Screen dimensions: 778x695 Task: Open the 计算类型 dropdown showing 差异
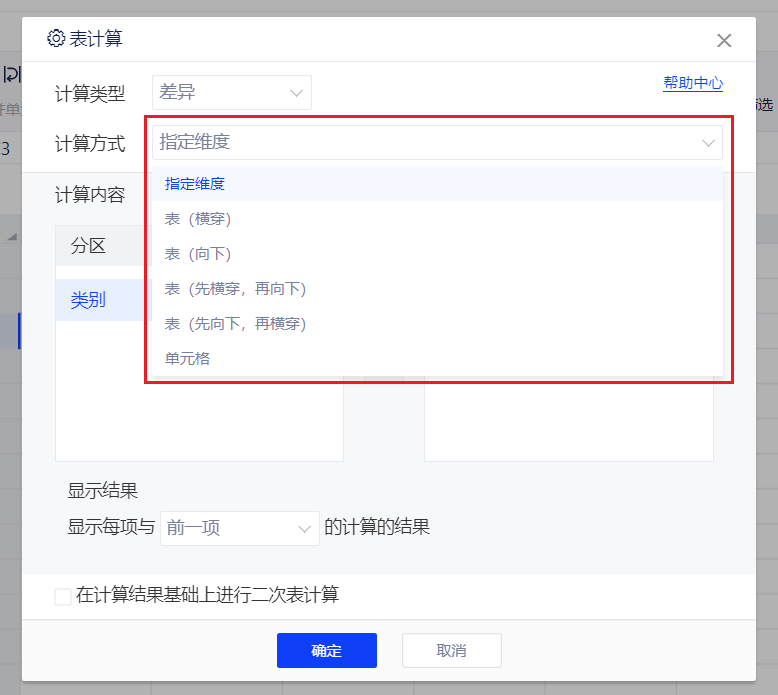point(231,93)
